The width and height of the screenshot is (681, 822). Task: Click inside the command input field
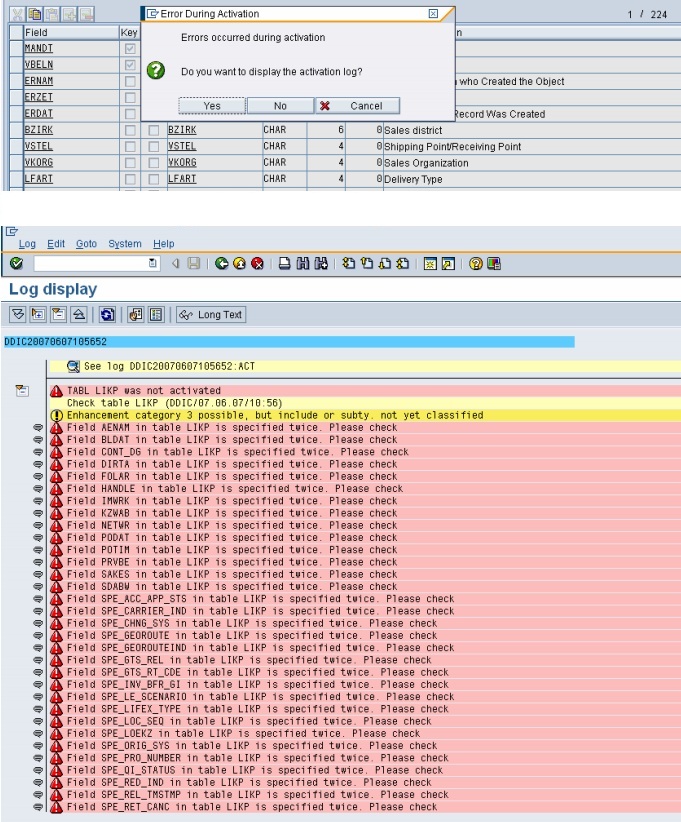[92, 263]
